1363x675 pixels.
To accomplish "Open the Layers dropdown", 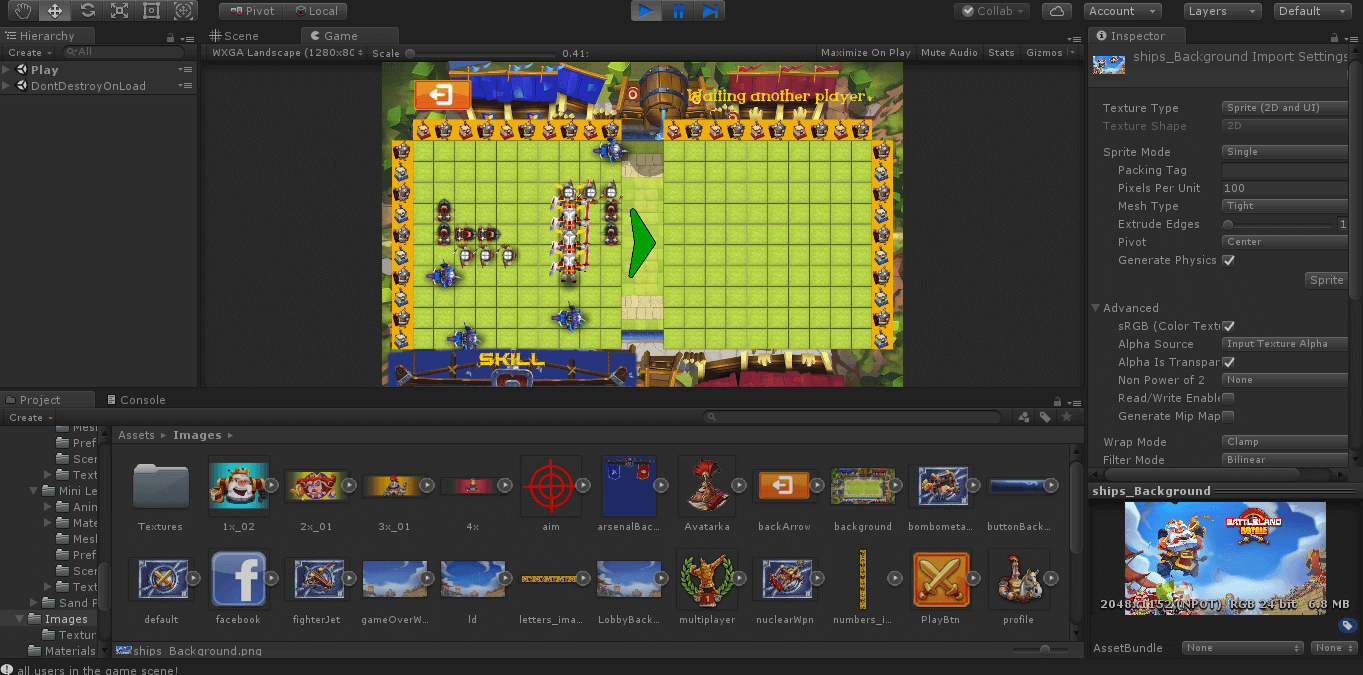I will (x=1223, y=11).
